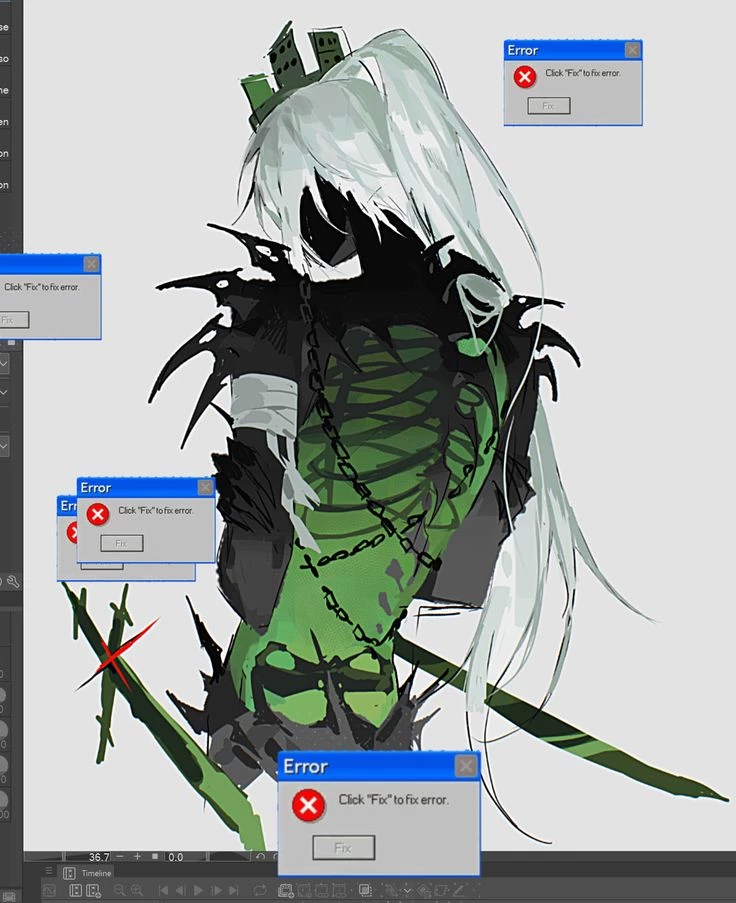Switch to the Timeline tab
The image size is (736, 903).
click(96, 873)
